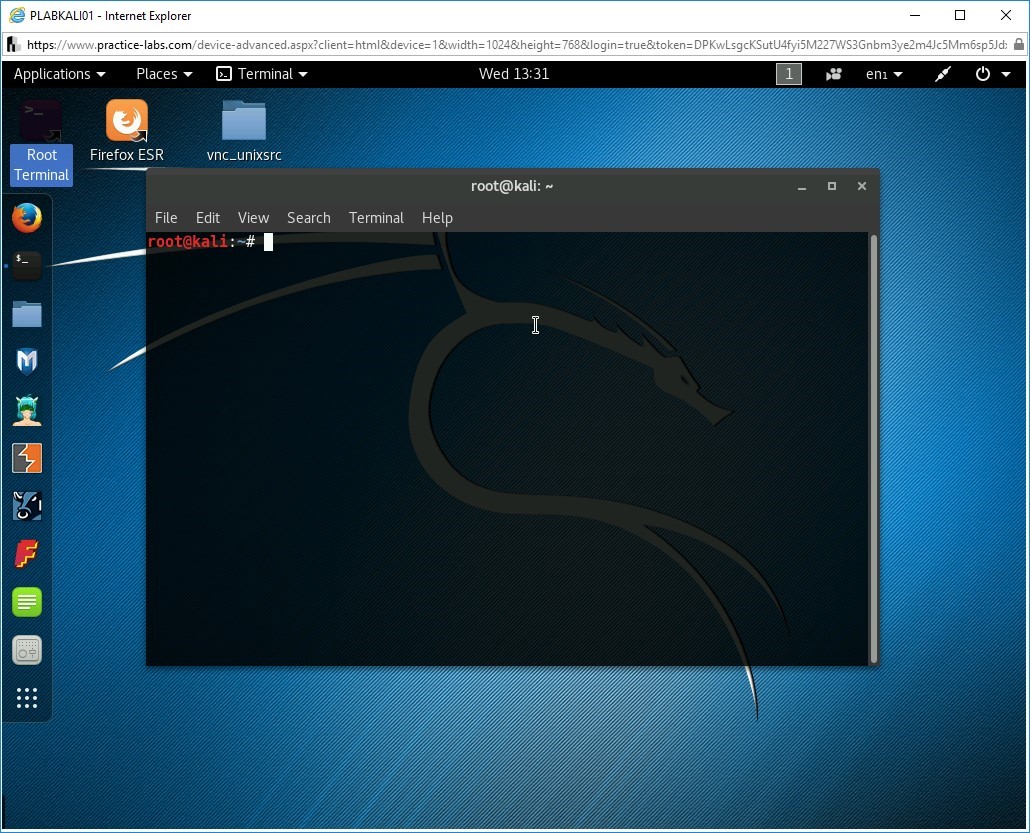Open the terminal Edit menu
Image resolution: width=1030 pixels, height=833 pixels.
[208, 218]
